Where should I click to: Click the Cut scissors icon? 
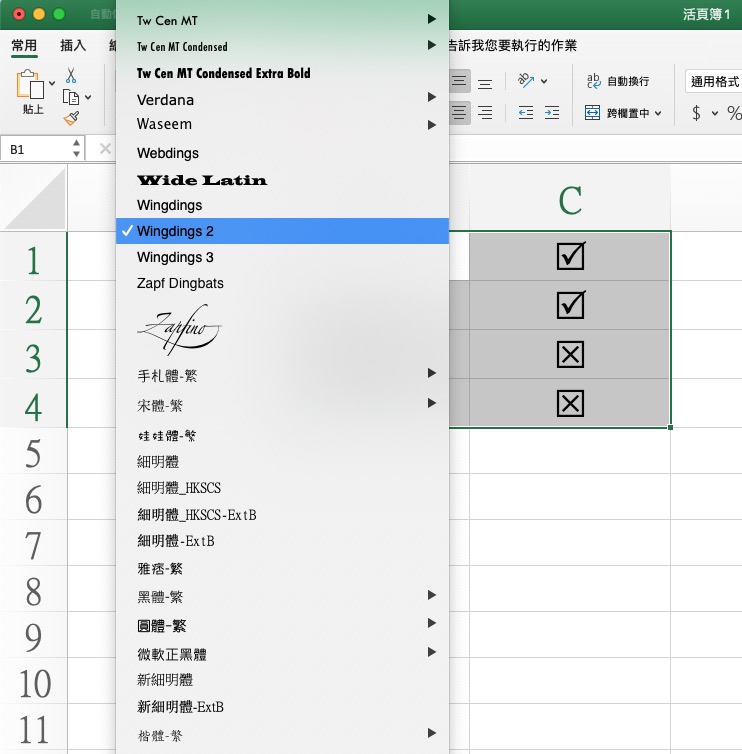coord(71,75)
